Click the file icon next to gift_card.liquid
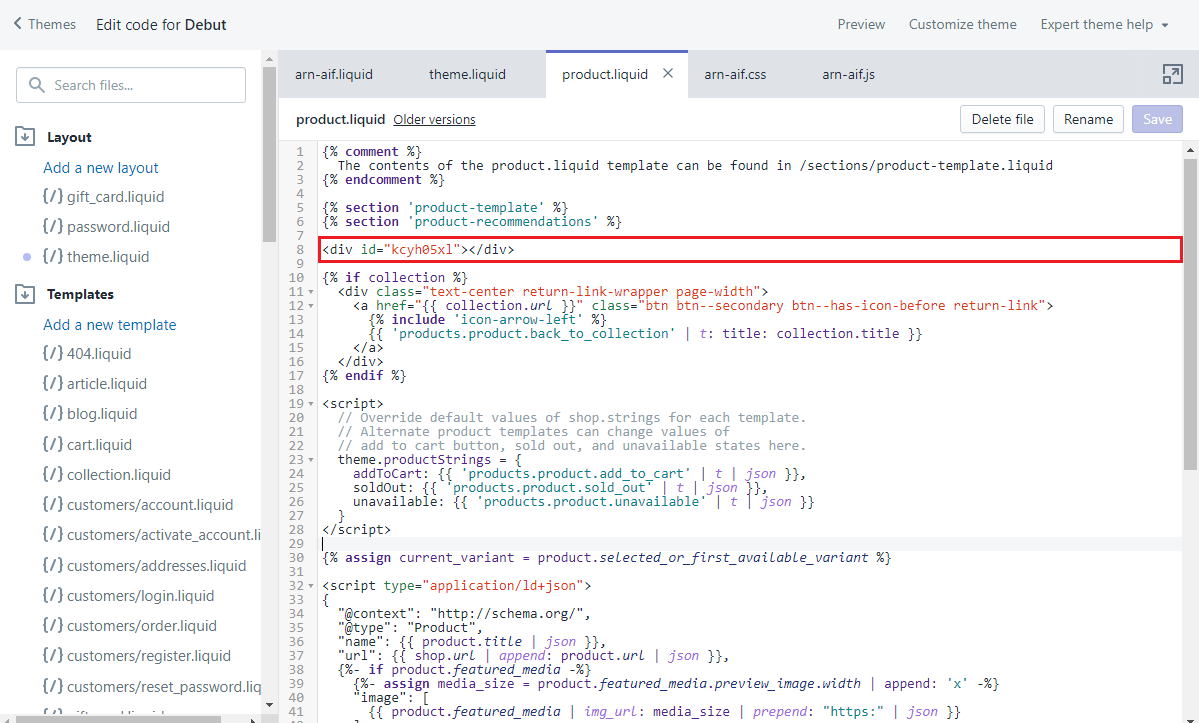Viewport: 1199px width, 723px height. pyautogui.click(x=53, y=196)
